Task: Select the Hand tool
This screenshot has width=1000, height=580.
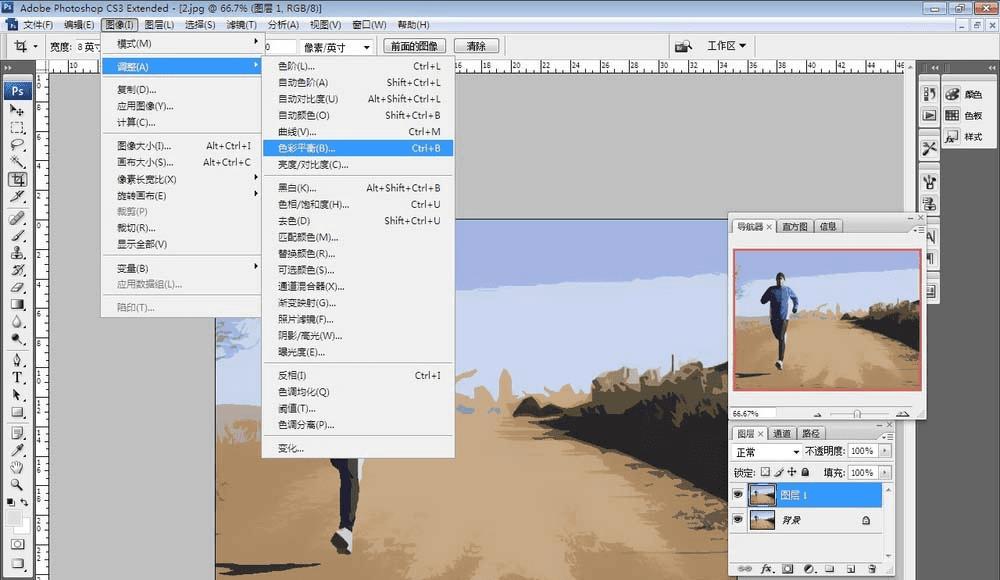Action: coord(17,468)
